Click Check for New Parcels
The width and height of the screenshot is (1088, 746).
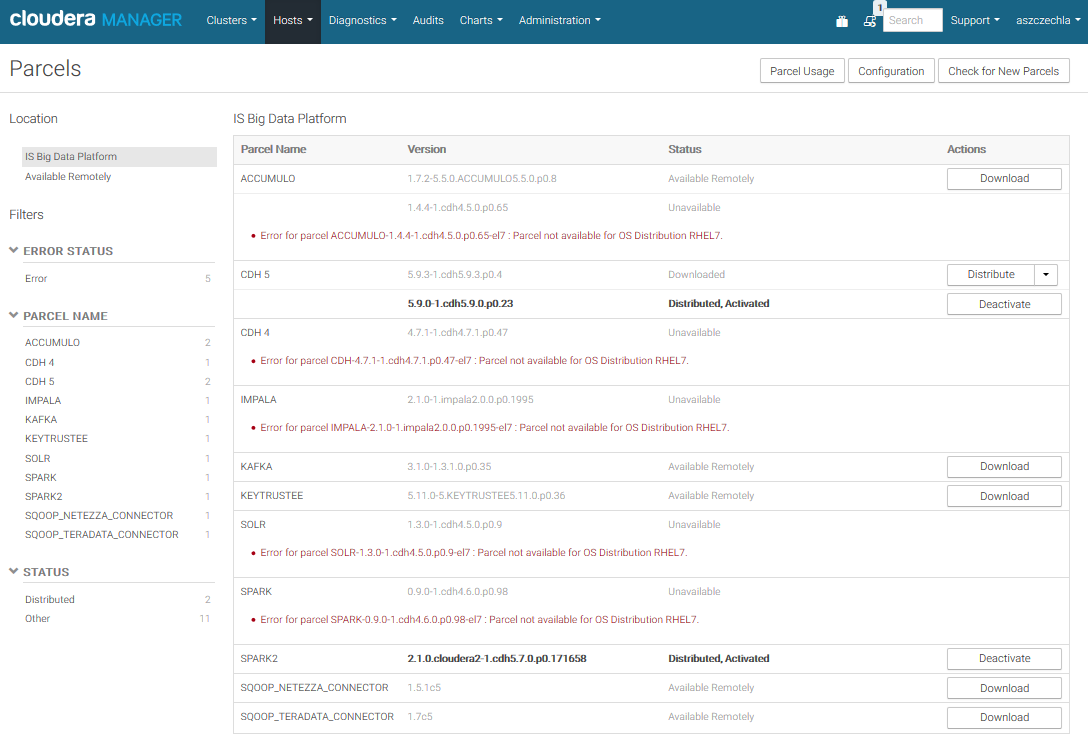pos(1003,70)
